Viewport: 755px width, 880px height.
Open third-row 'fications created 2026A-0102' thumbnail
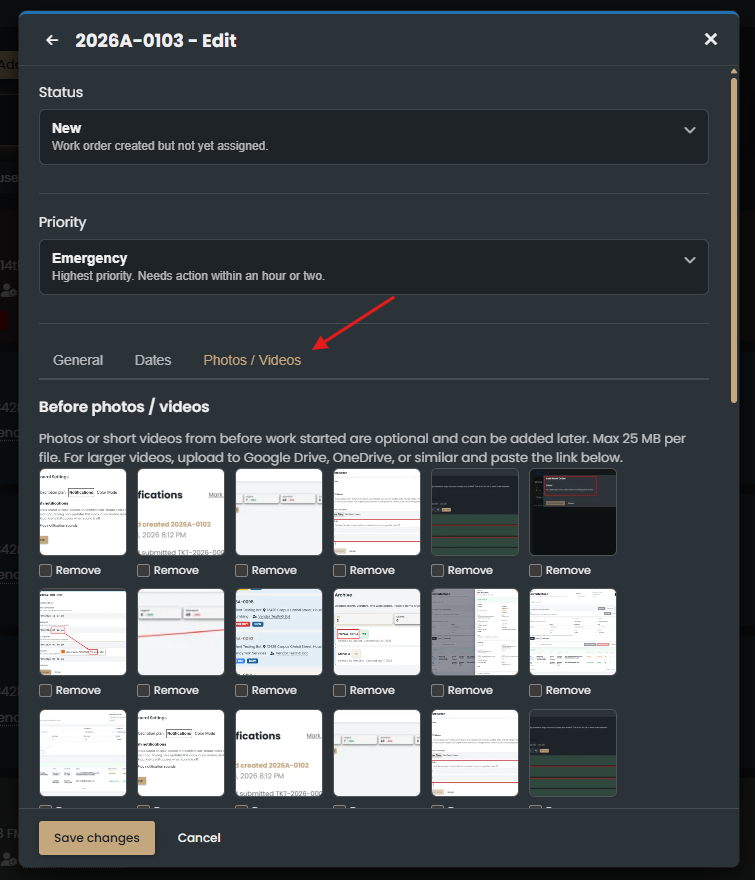[x=279, y=753]
